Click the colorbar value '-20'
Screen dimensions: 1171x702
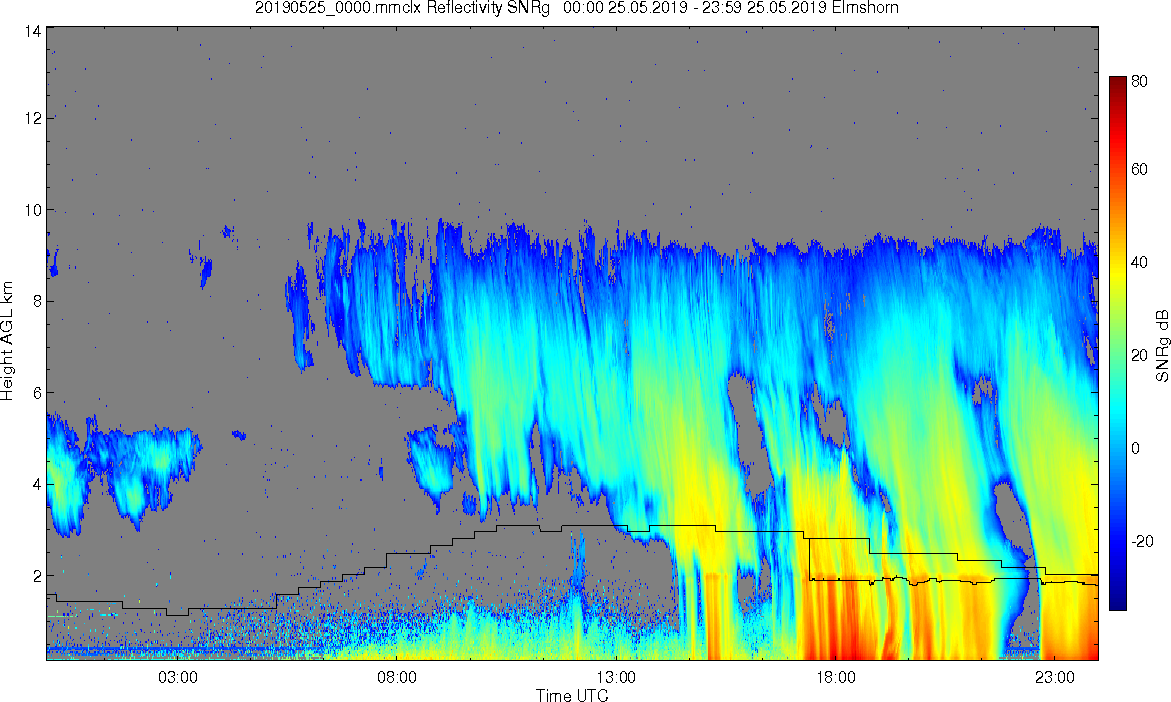(x=1142, y=541)
